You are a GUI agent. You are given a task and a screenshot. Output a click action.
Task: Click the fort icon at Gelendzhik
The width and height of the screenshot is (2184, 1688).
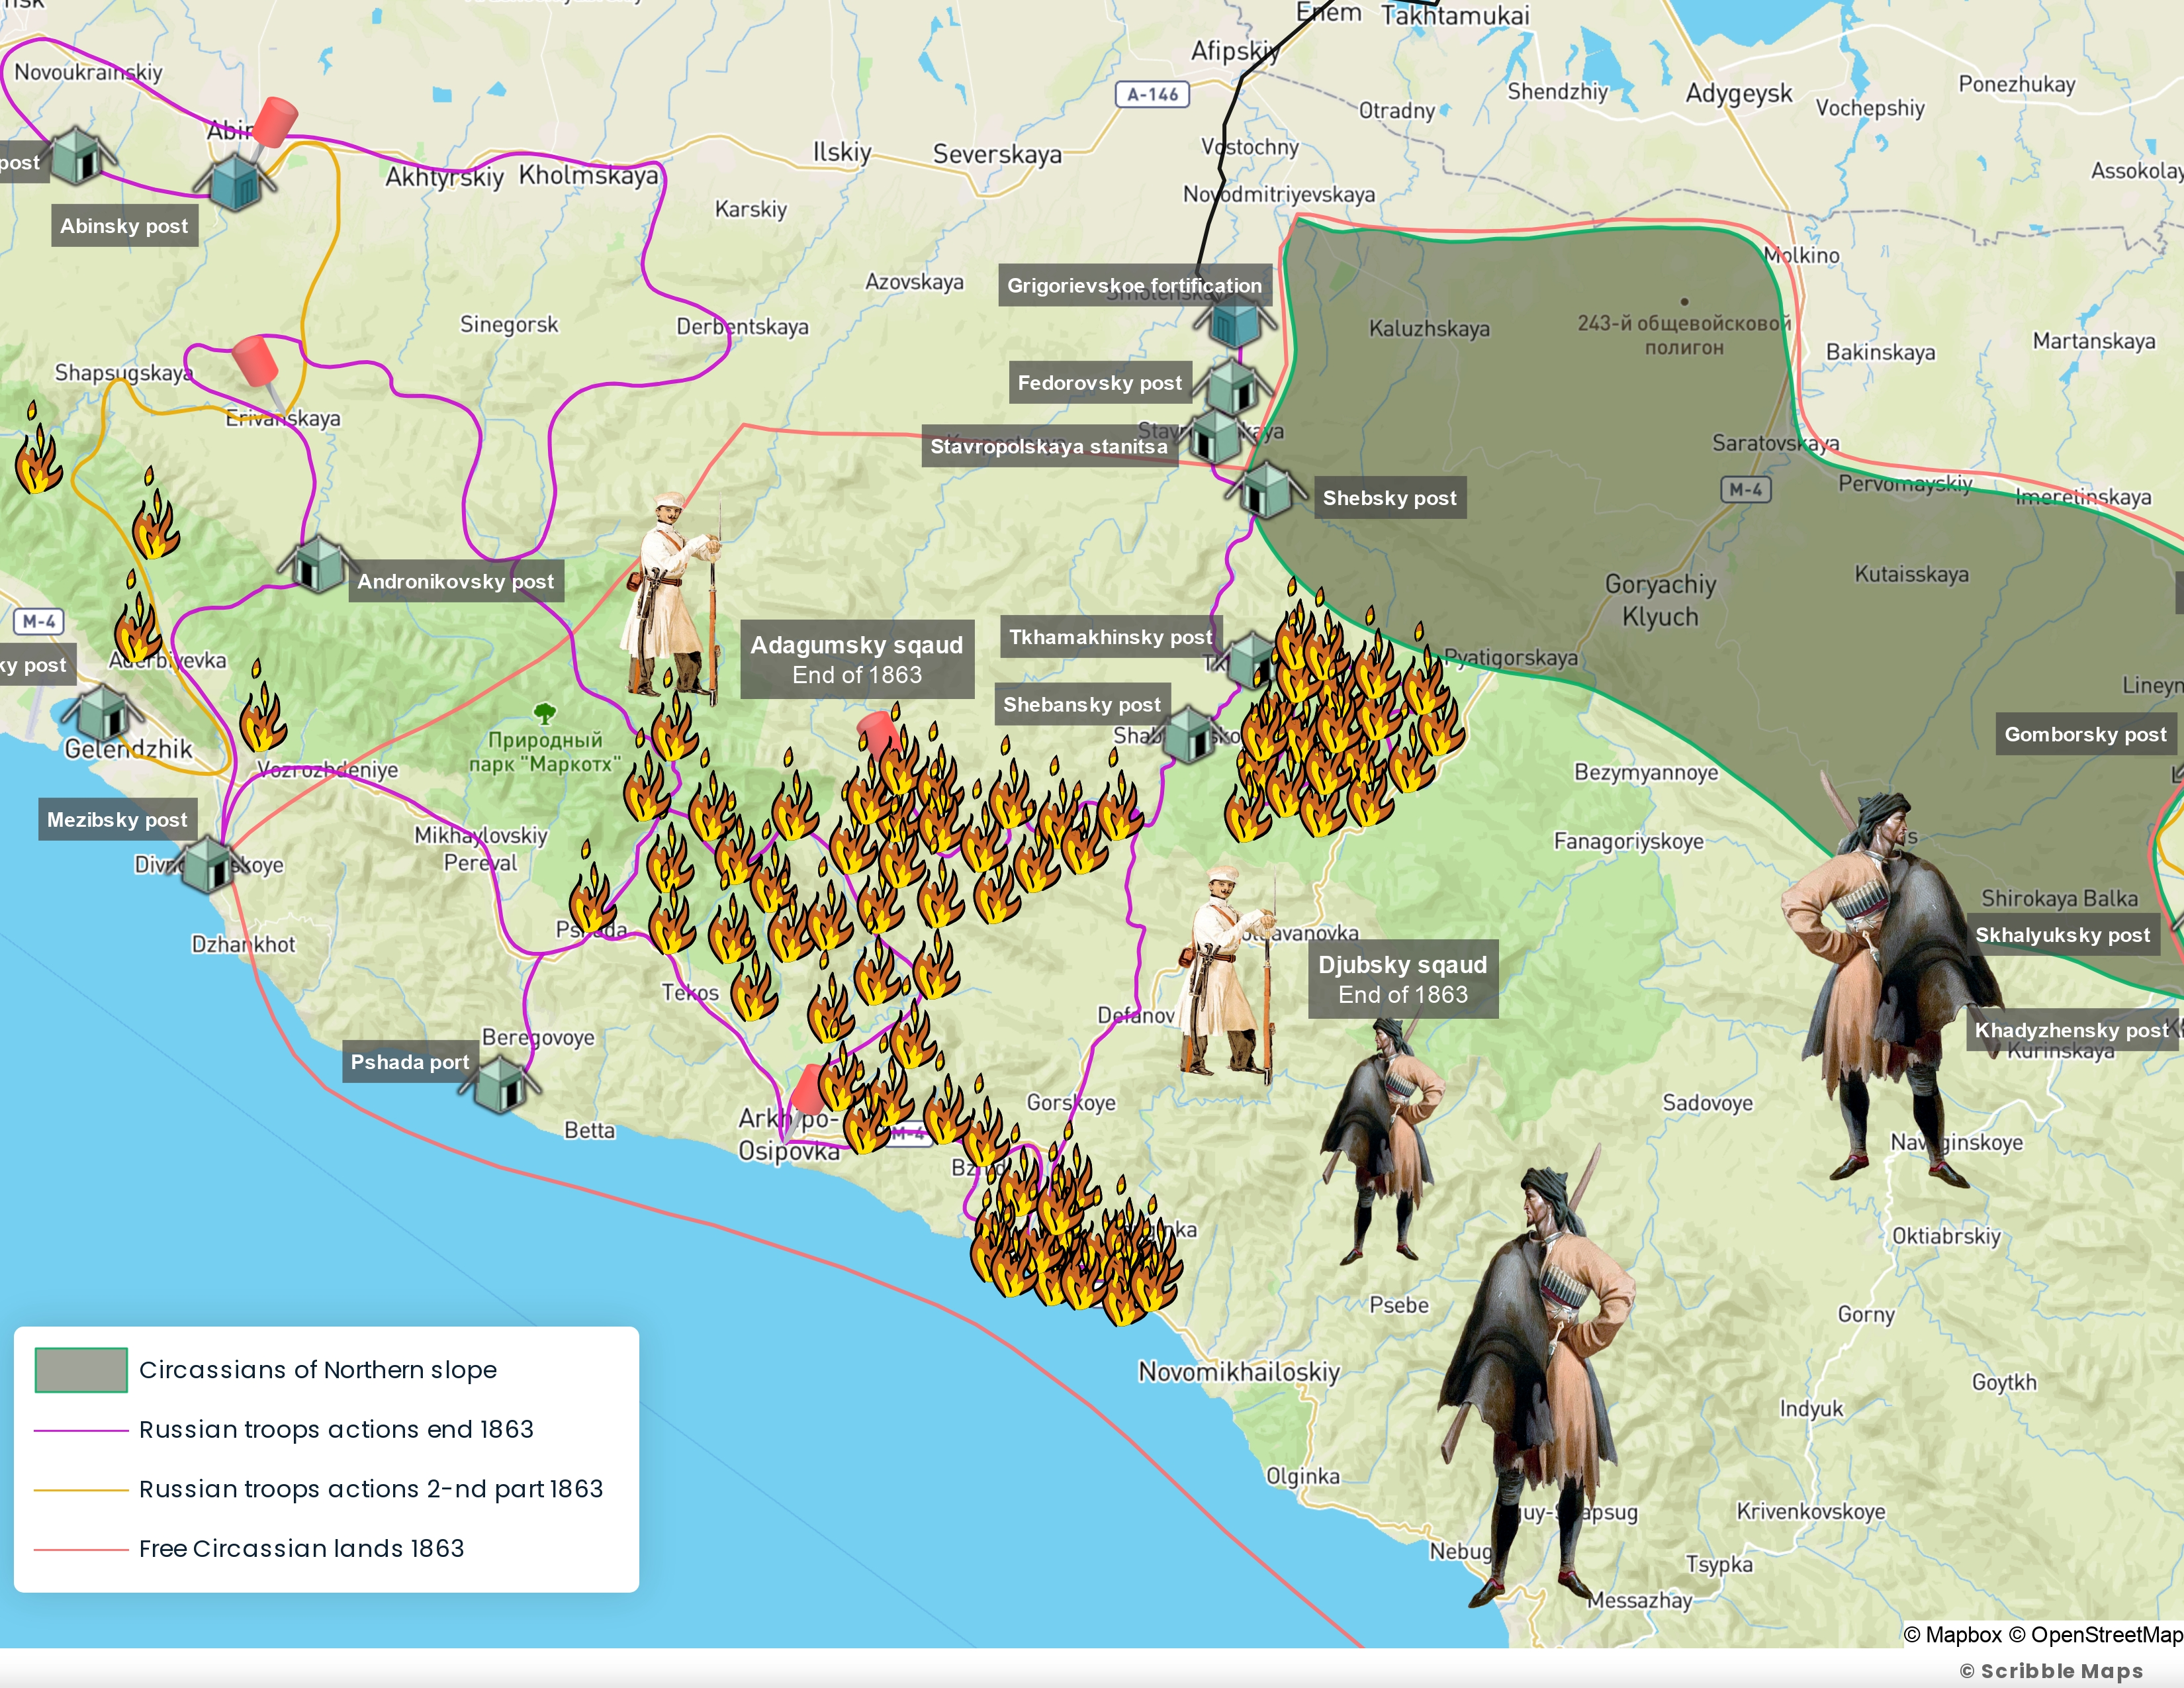coord(102,714)
